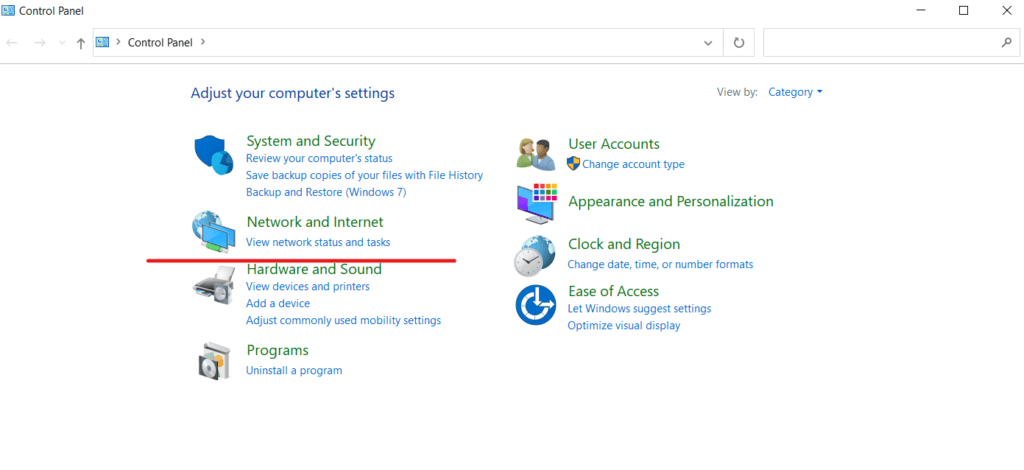The width and height of the screenshot is (1024, 470).
Task: Click the UAC shield beside Change account type
Action: tap(573, 163)
